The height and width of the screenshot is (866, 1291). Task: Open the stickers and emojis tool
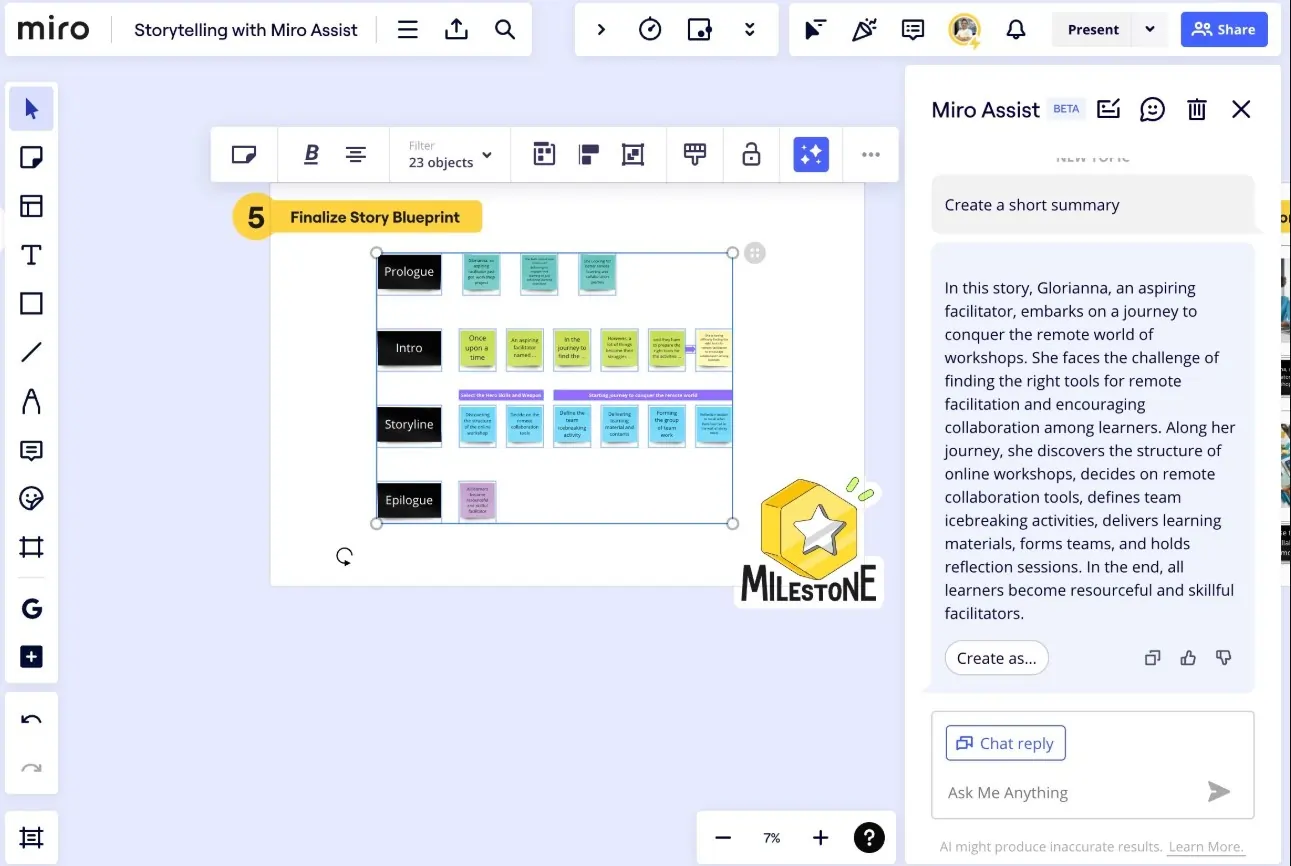click(31, 498)
